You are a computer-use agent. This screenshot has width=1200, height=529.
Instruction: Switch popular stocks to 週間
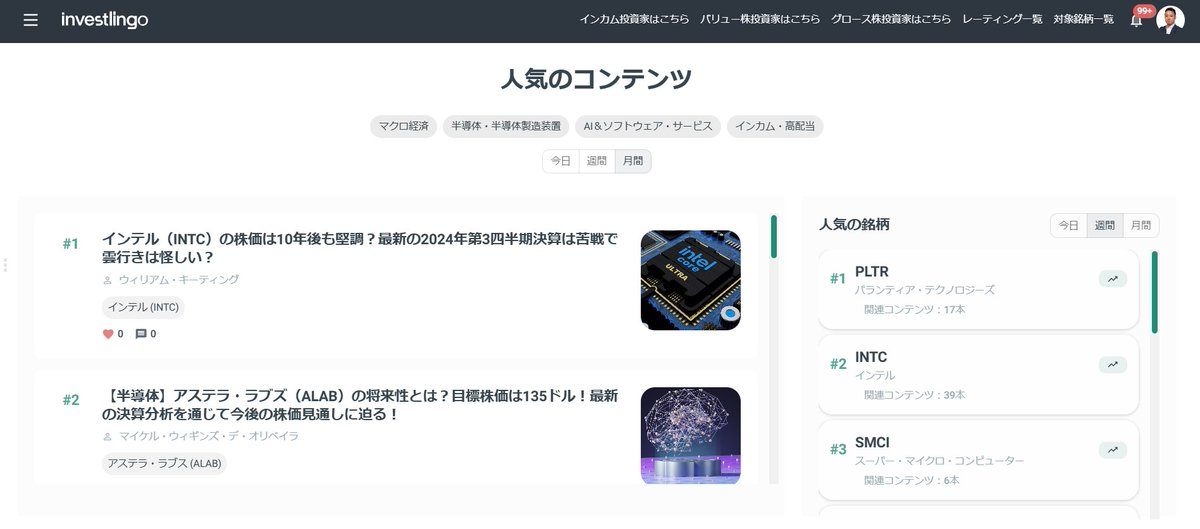[x=1105, y=225]
